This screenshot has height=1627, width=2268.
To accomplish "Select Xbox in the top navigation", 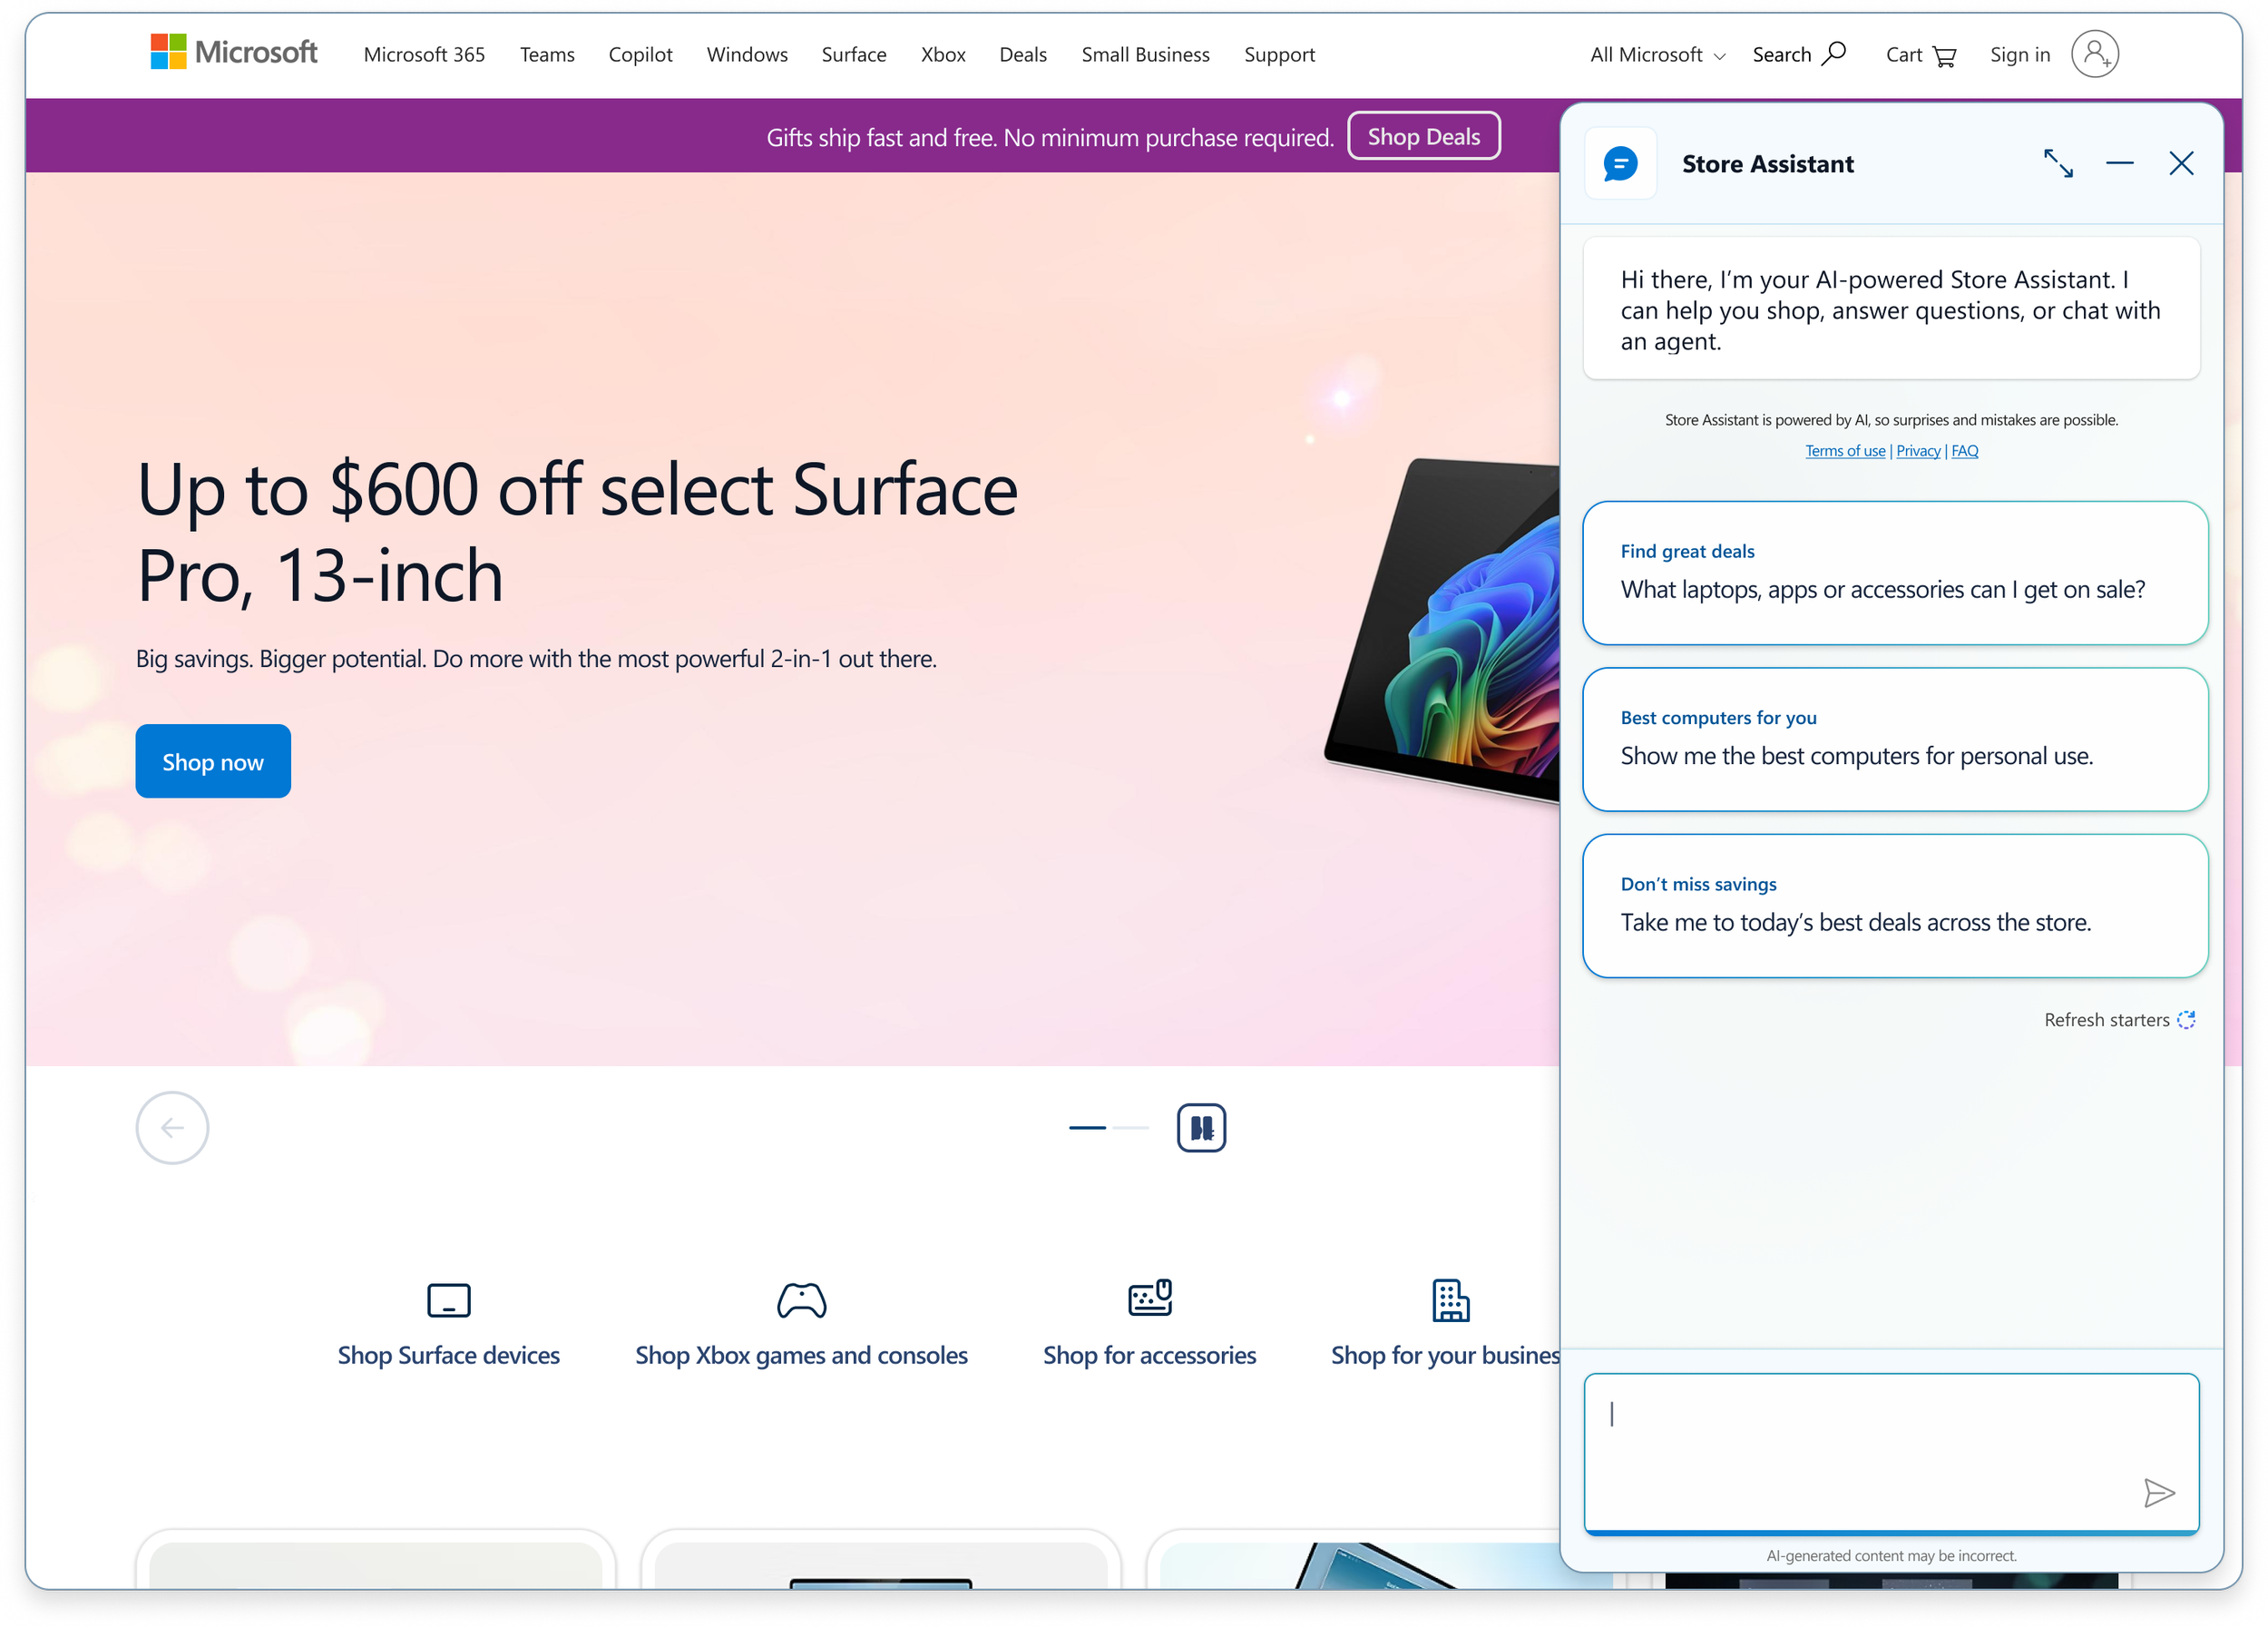I will coord(943,55).
